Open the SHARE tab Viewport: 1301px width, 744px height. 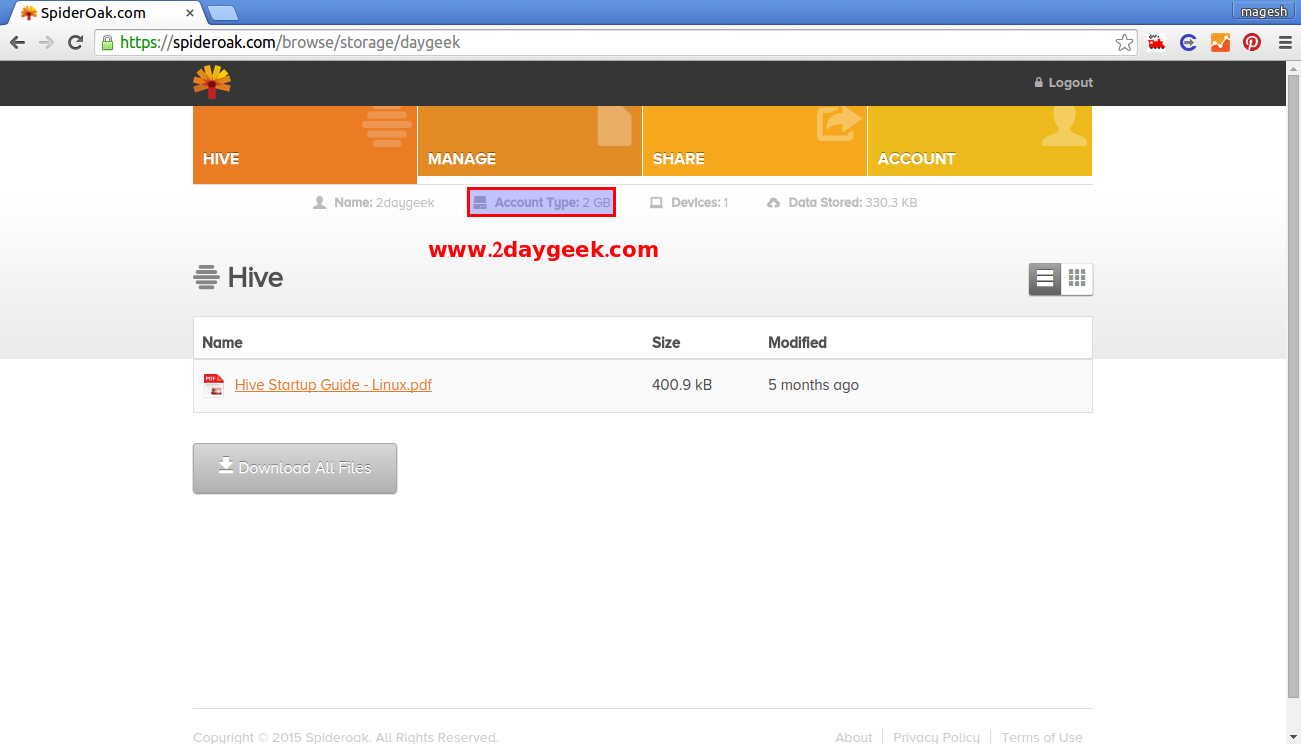tap(755, 141)
